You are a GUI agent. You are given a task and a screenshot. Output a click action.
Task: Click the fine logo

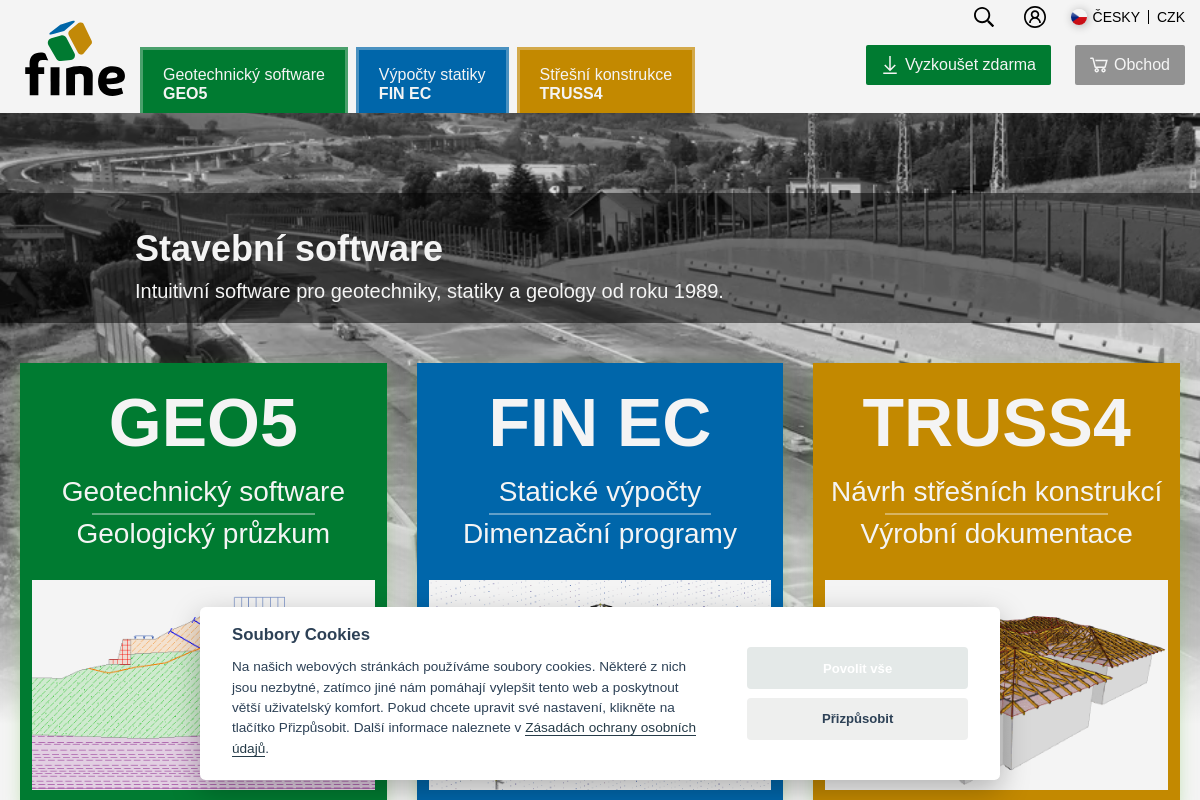(75, 58)
